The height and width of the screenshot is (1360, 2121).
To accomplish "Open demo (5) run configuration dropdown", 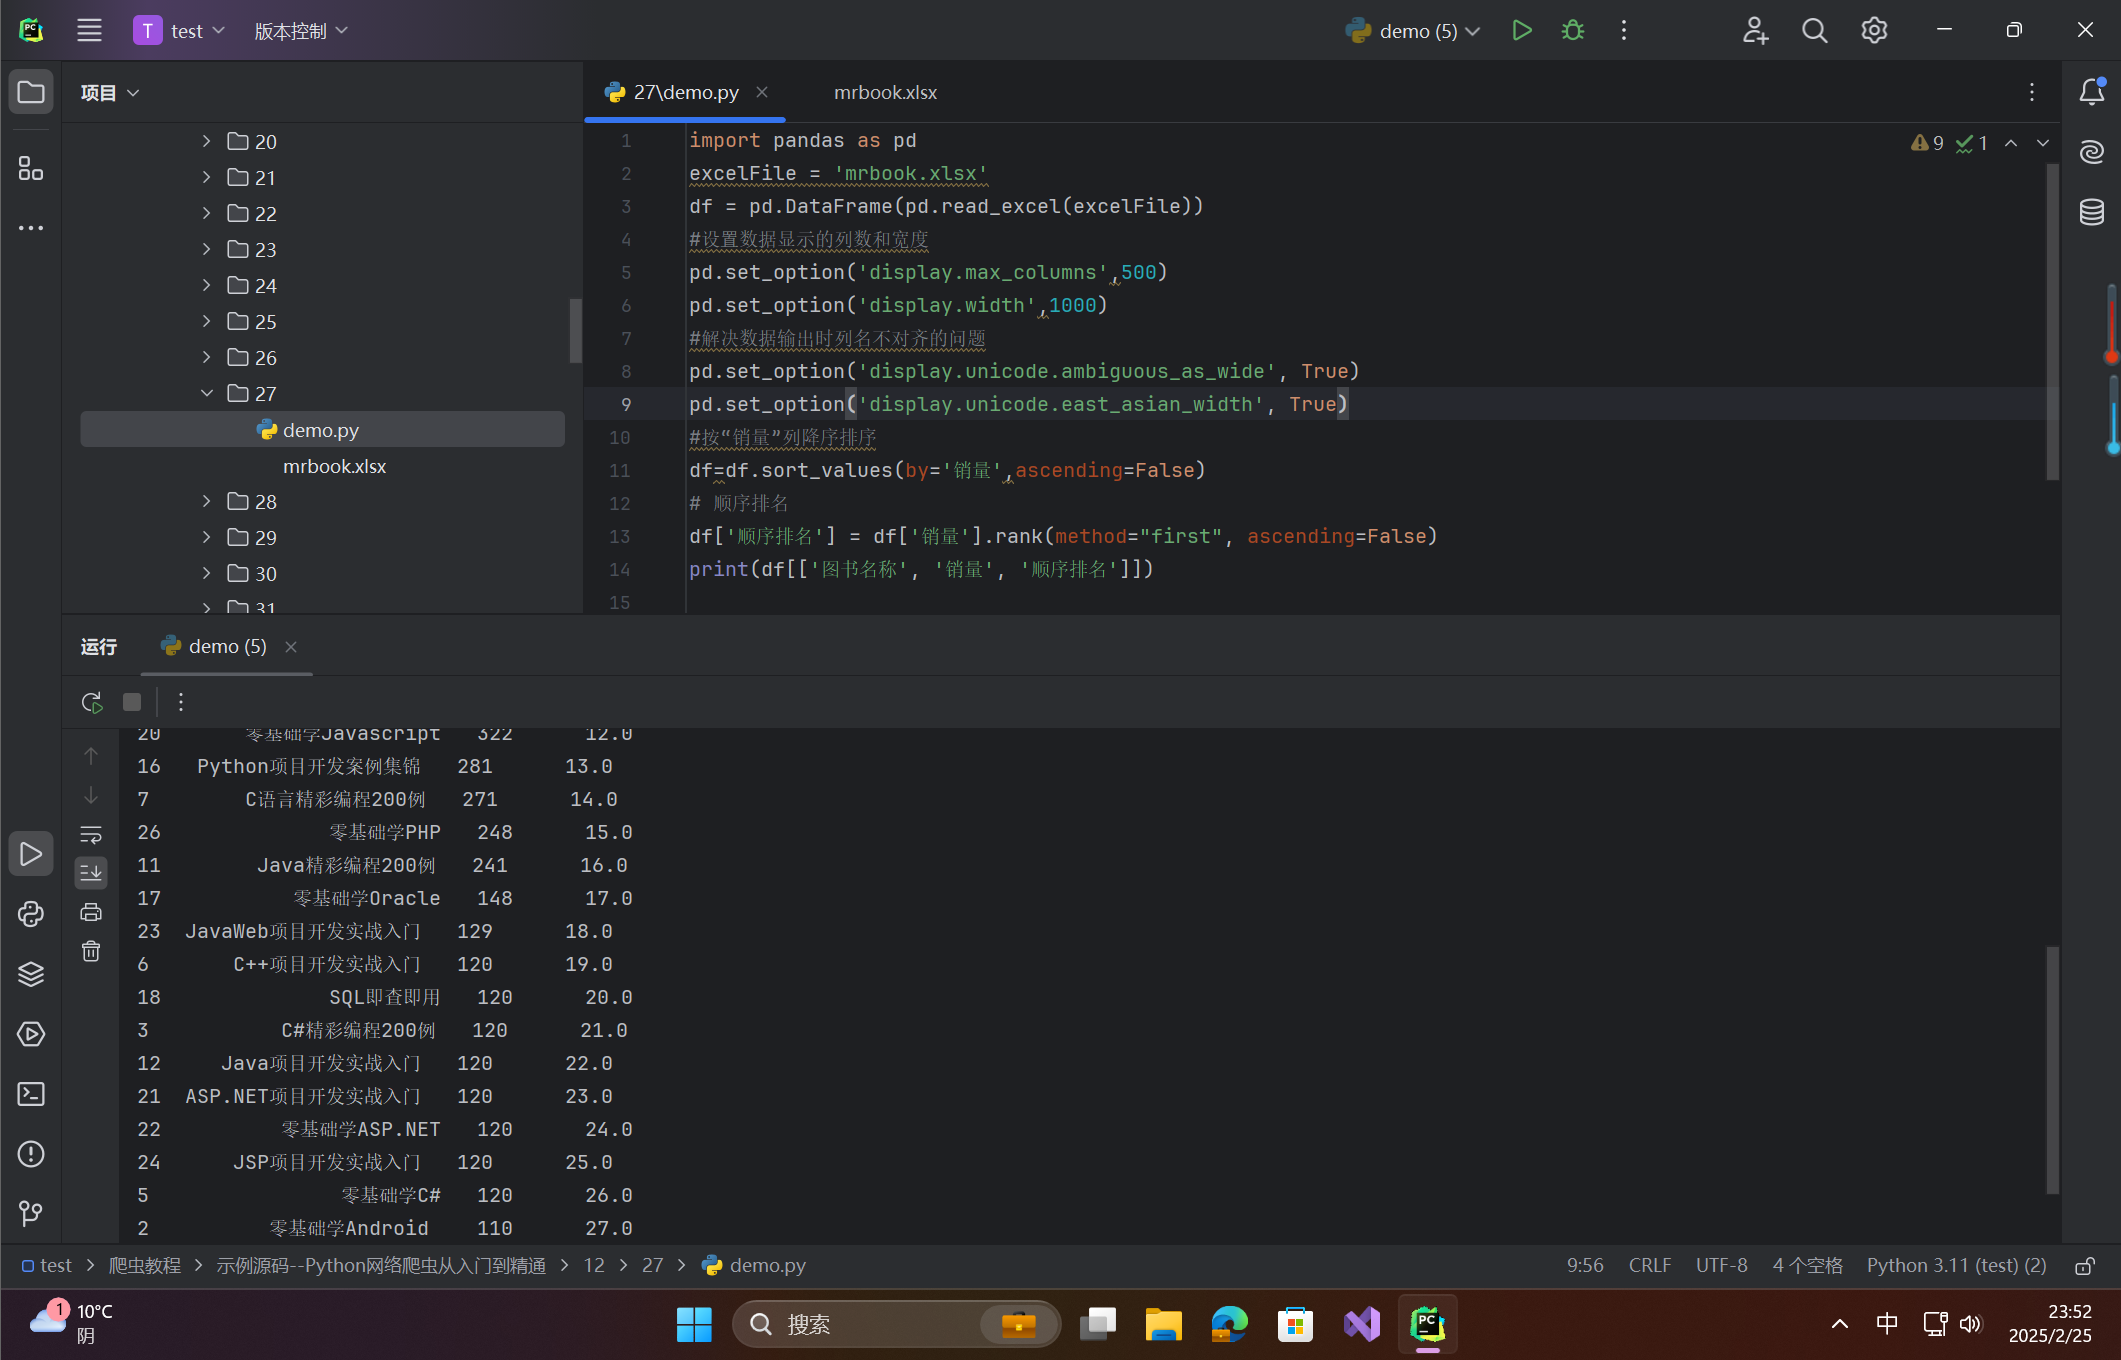I will point(1412,31).
